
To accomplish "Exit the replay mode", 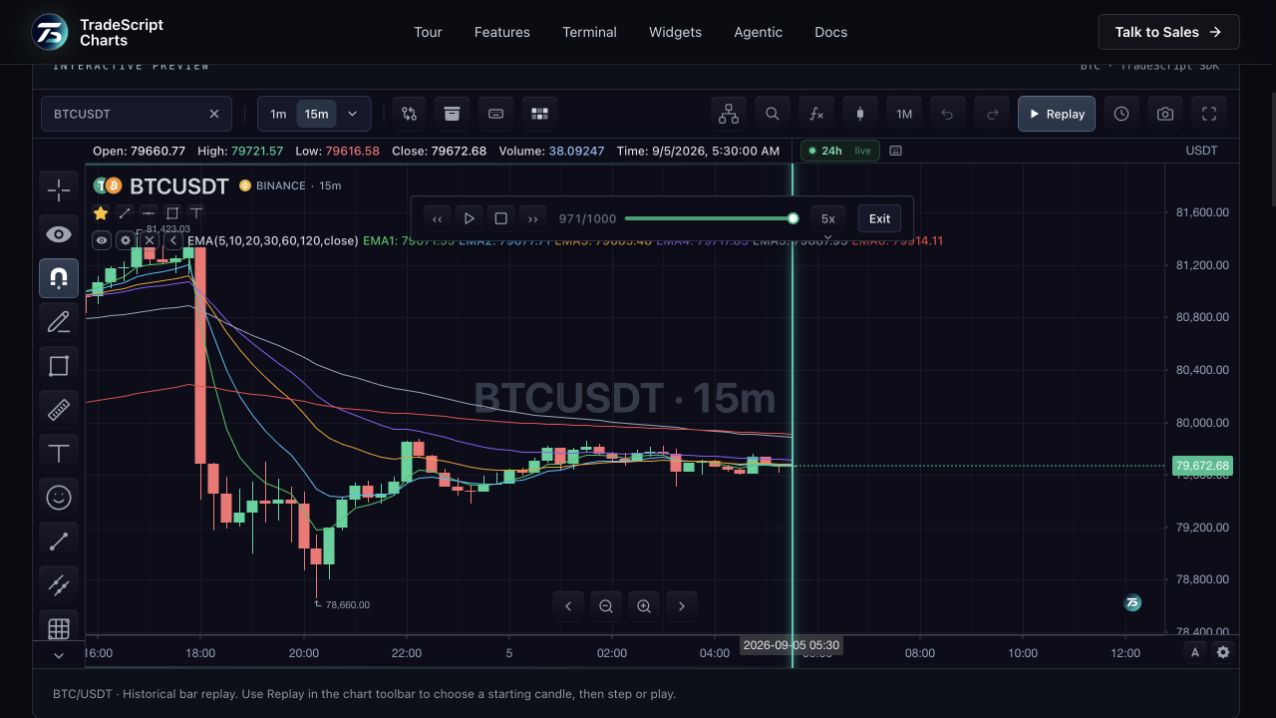I will (879, 218).
